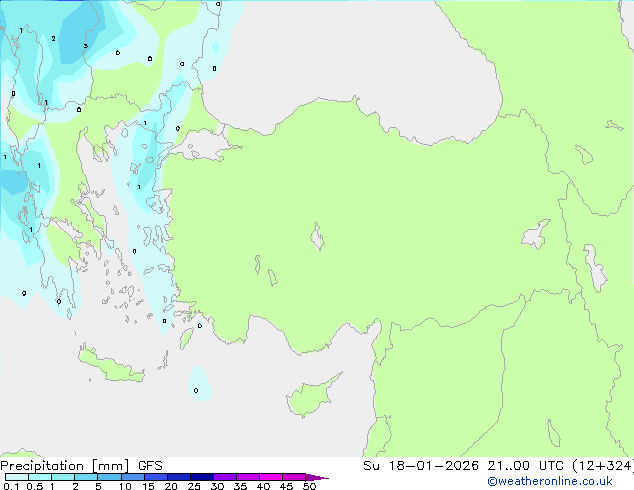Click the 25–30 mm dark blue swatch
Viewport: 634px width, 490px height.
coord(201,477)
